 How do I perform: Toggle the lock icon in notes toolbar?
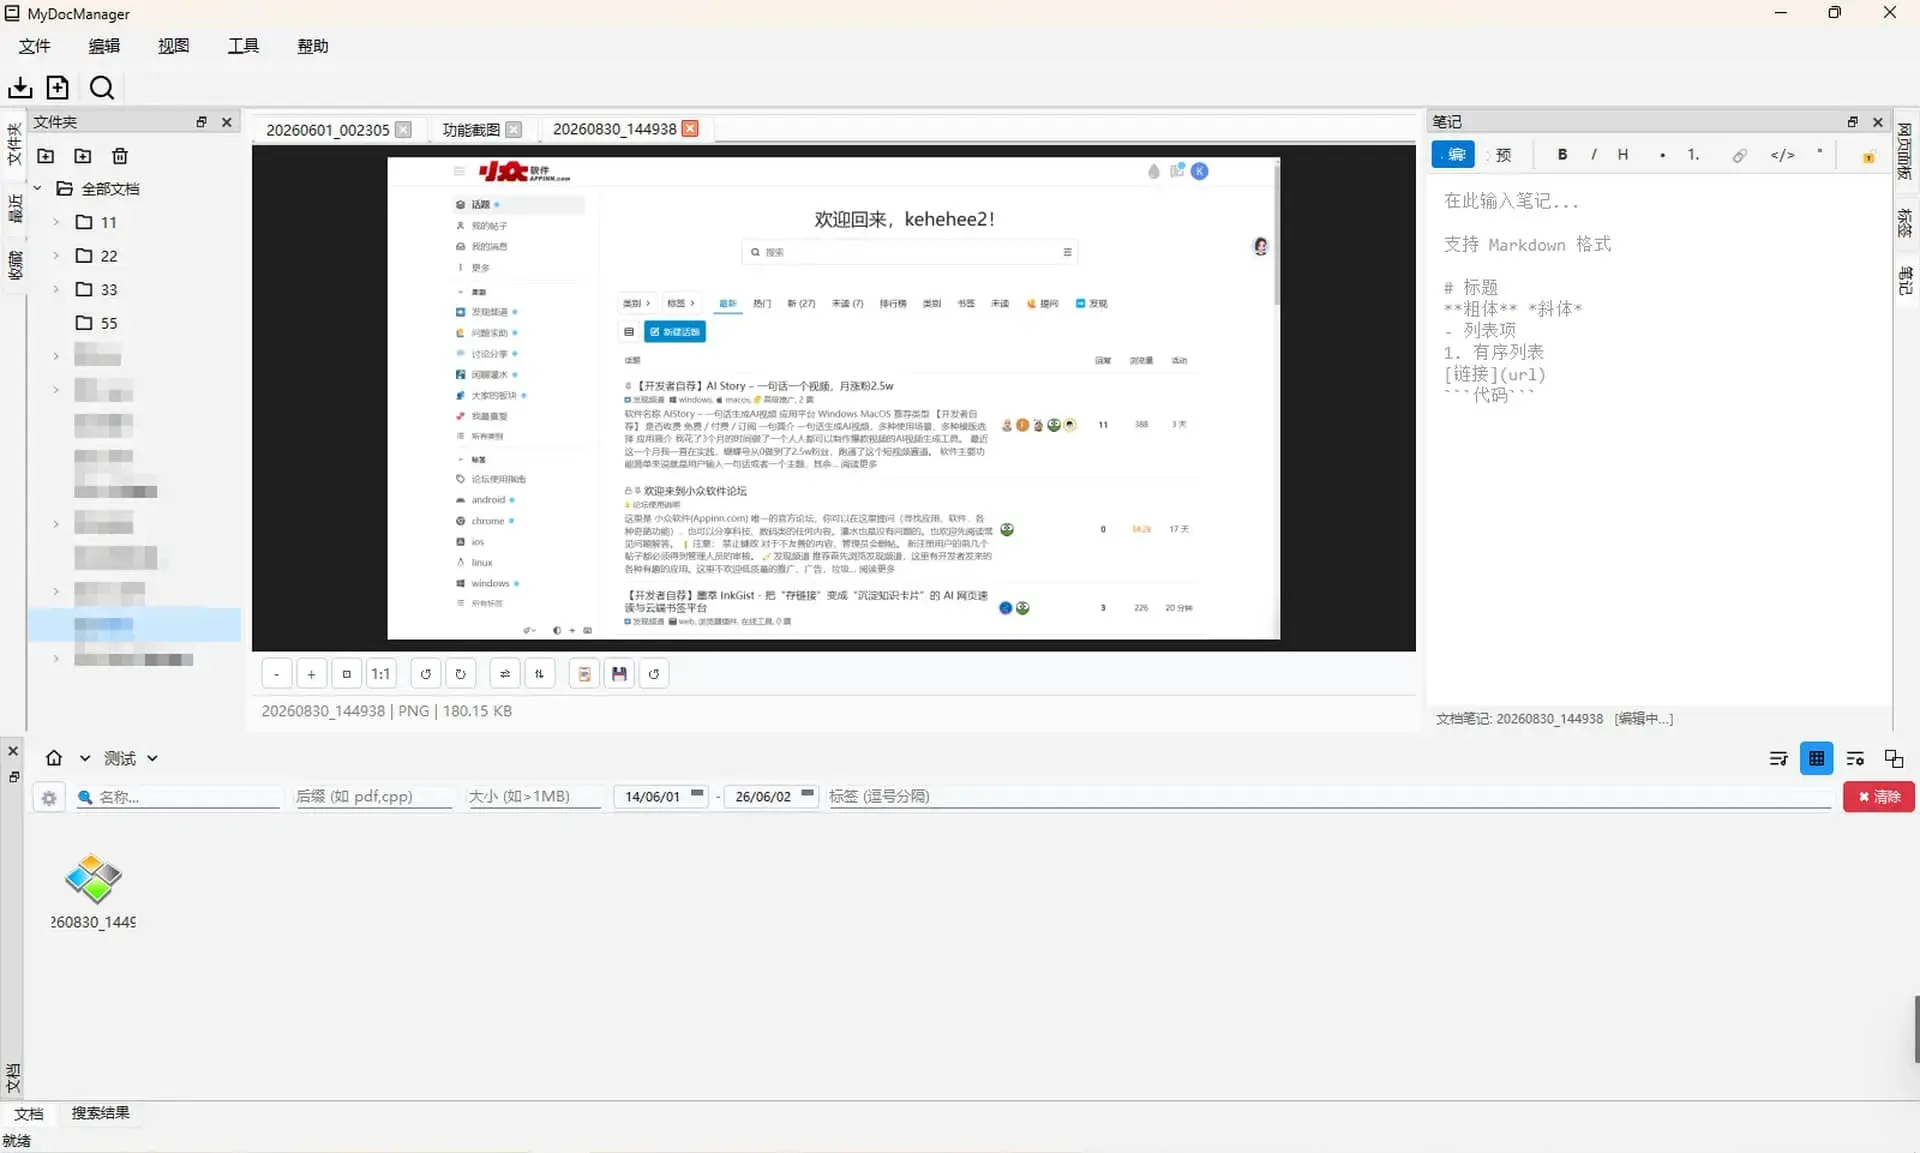1867,156
